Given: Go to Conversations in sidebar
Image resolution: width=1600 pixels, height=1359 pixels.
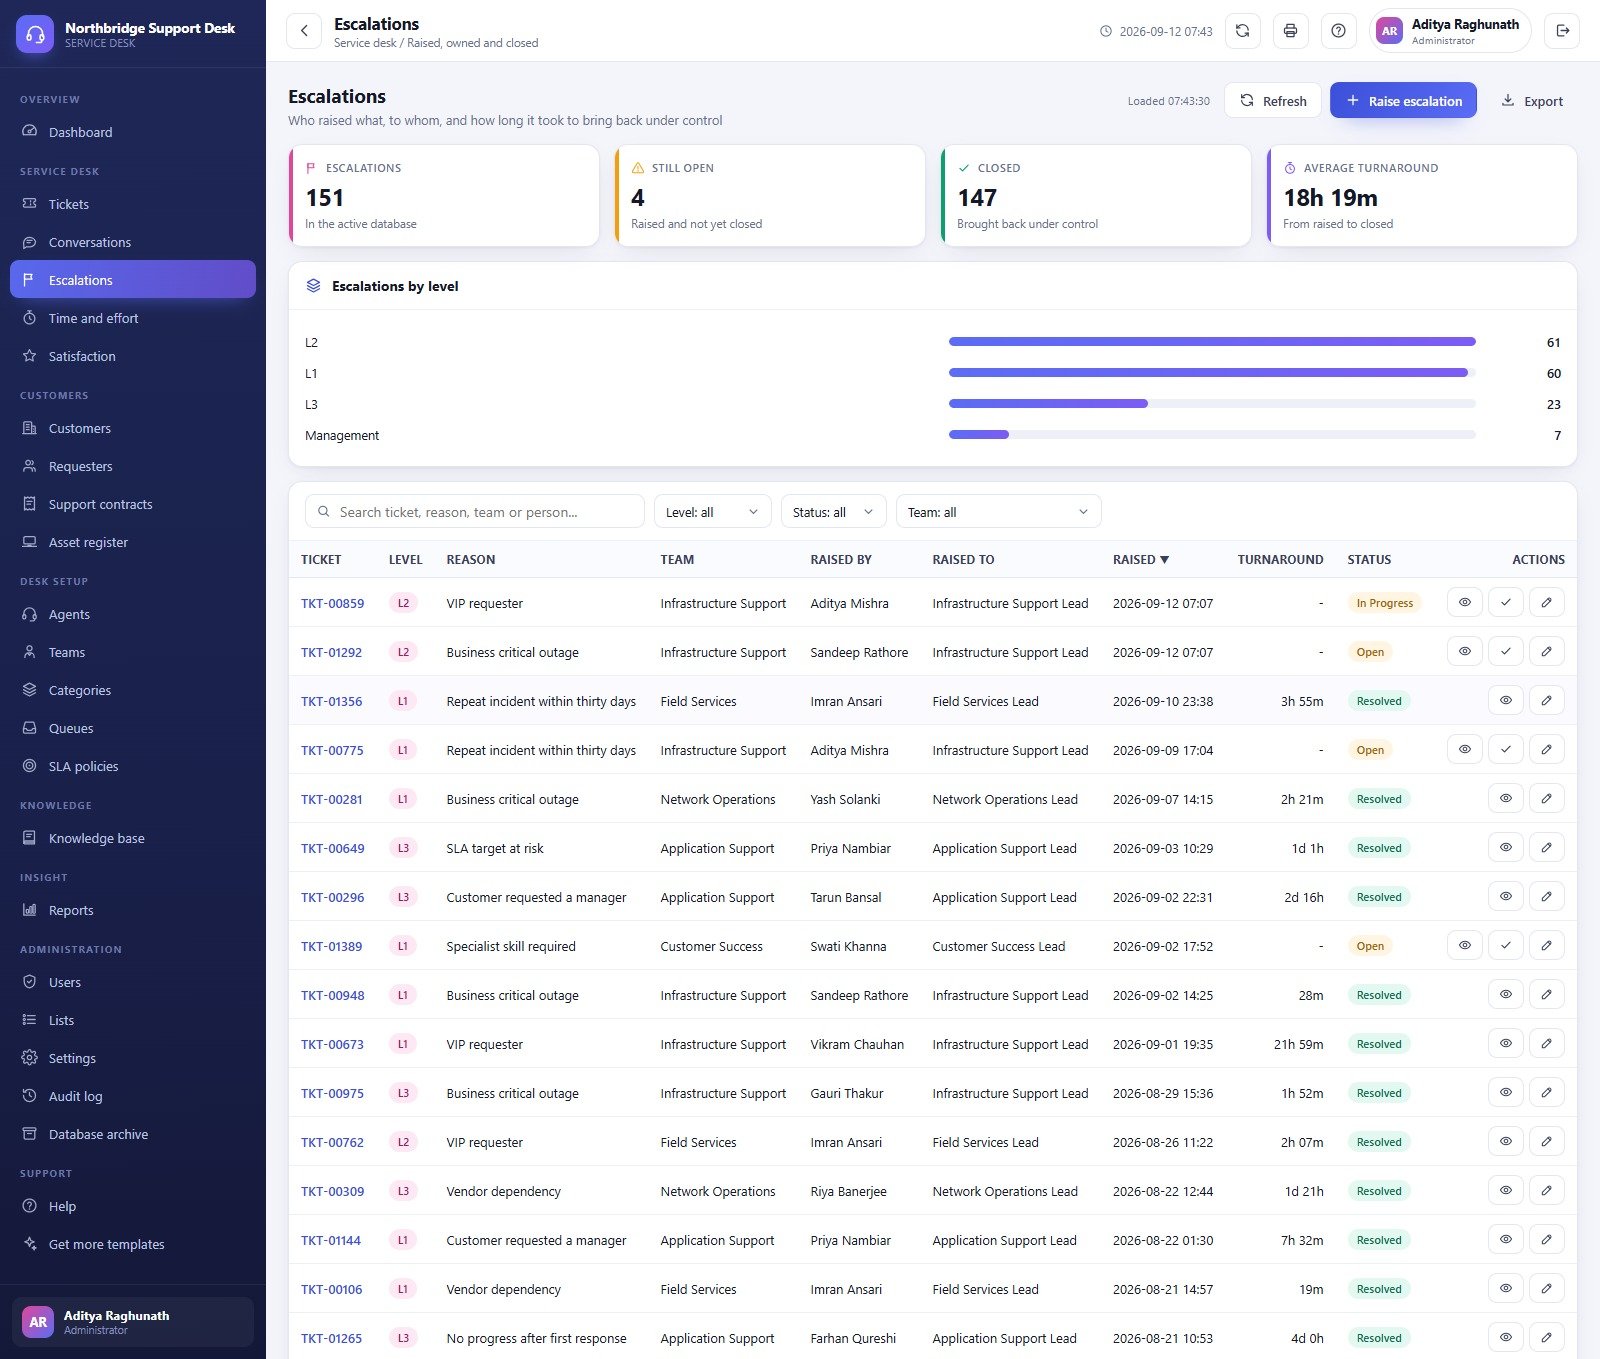Looking at the screenshot, I should pos(133,242).
